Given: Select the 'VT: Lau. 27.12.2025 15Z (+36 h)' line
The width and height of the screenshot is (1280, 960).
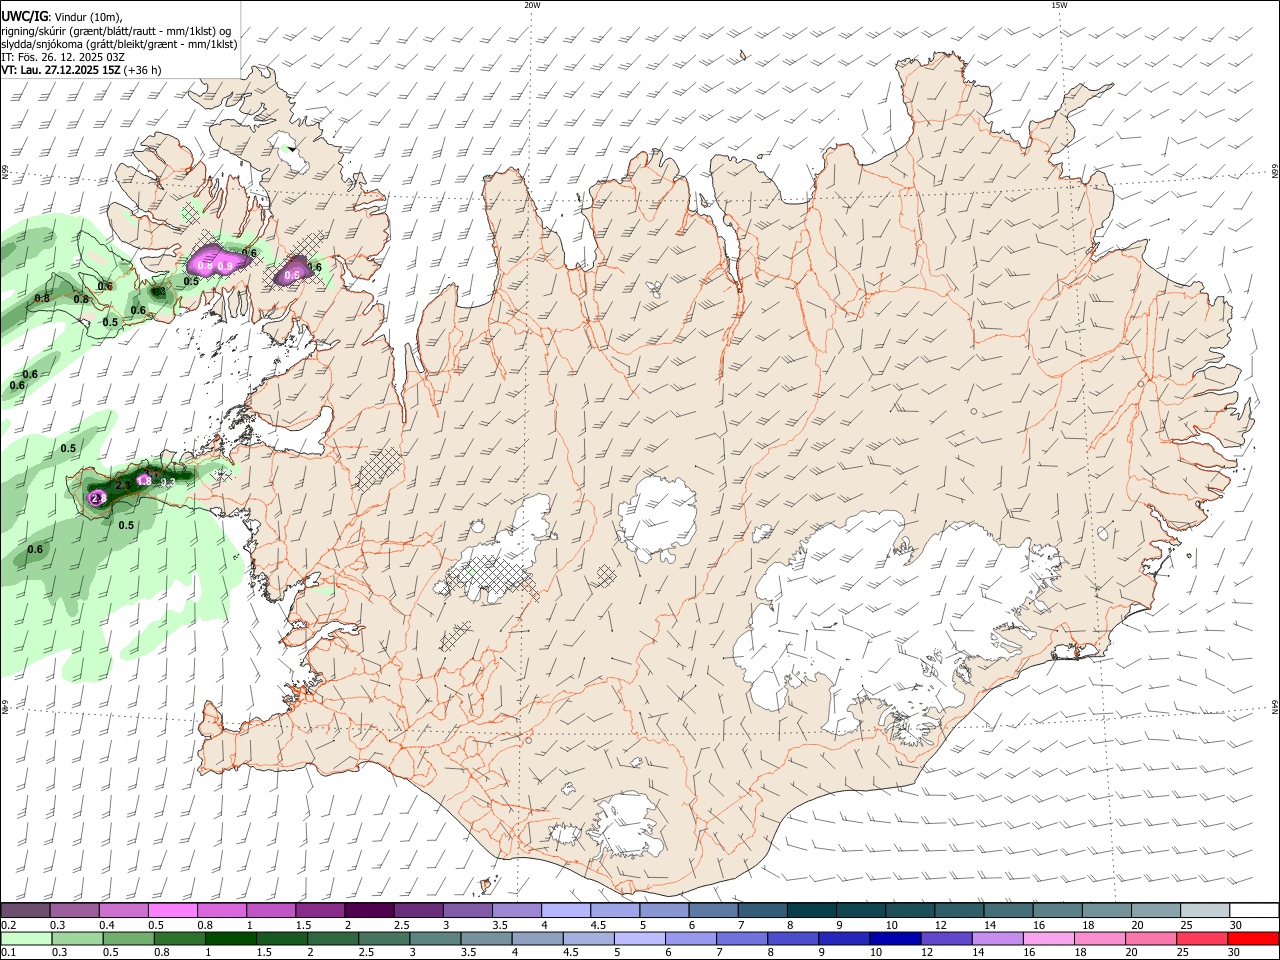Looking at the screenshot, I should (81, 70).
